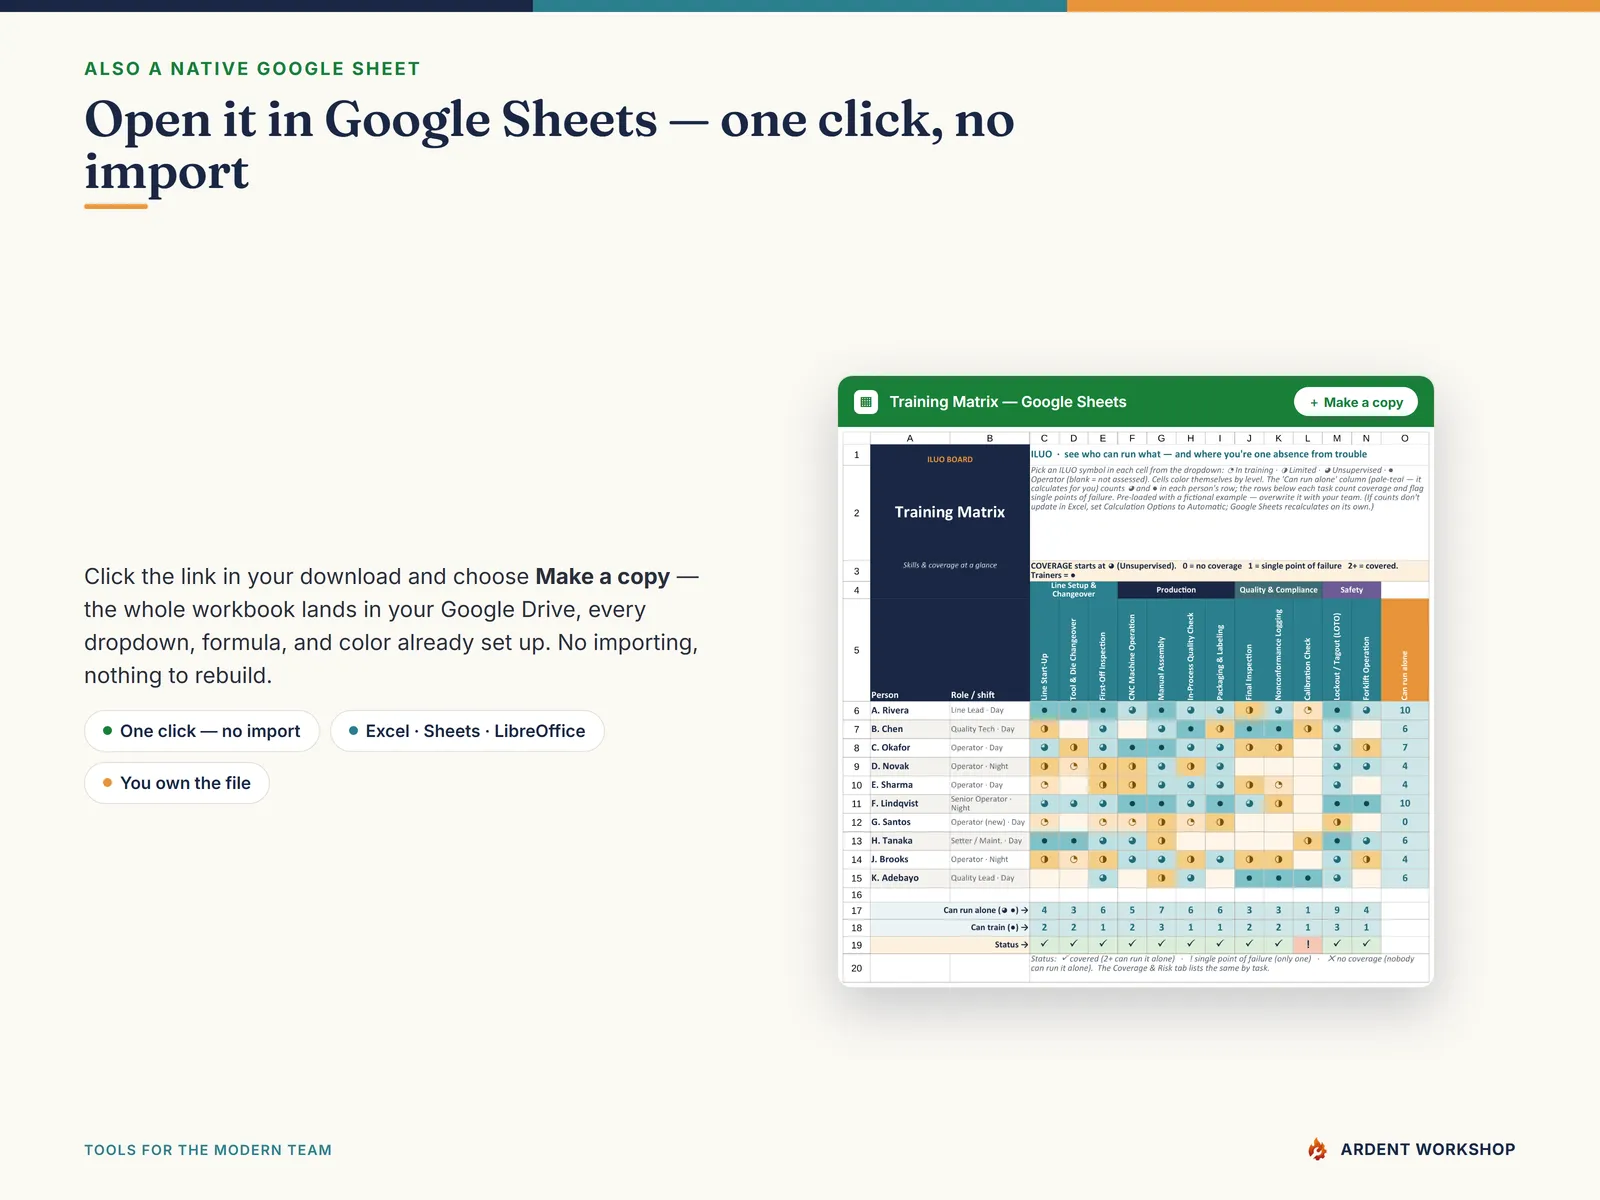Image resolution: width=1600 pixels, height=1200 pixels.
Task: Select column header O
Action: 1405,438
